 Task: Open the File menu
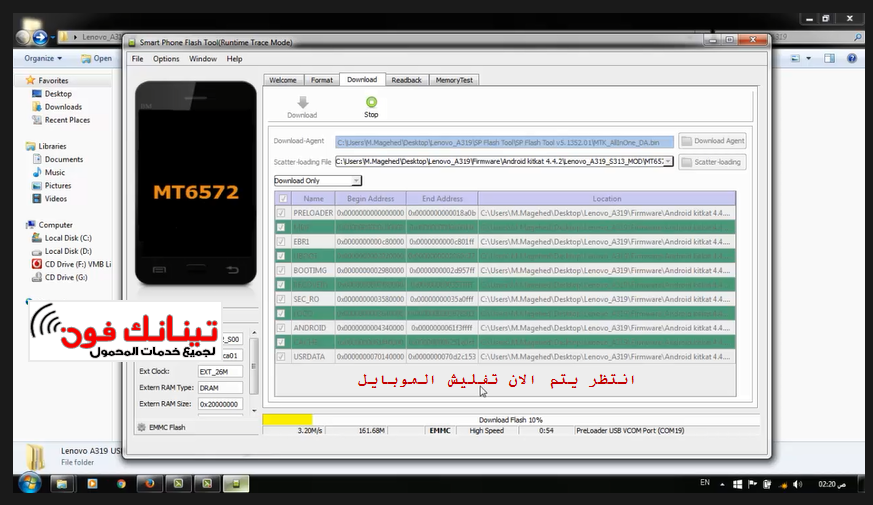click(138, 58)
